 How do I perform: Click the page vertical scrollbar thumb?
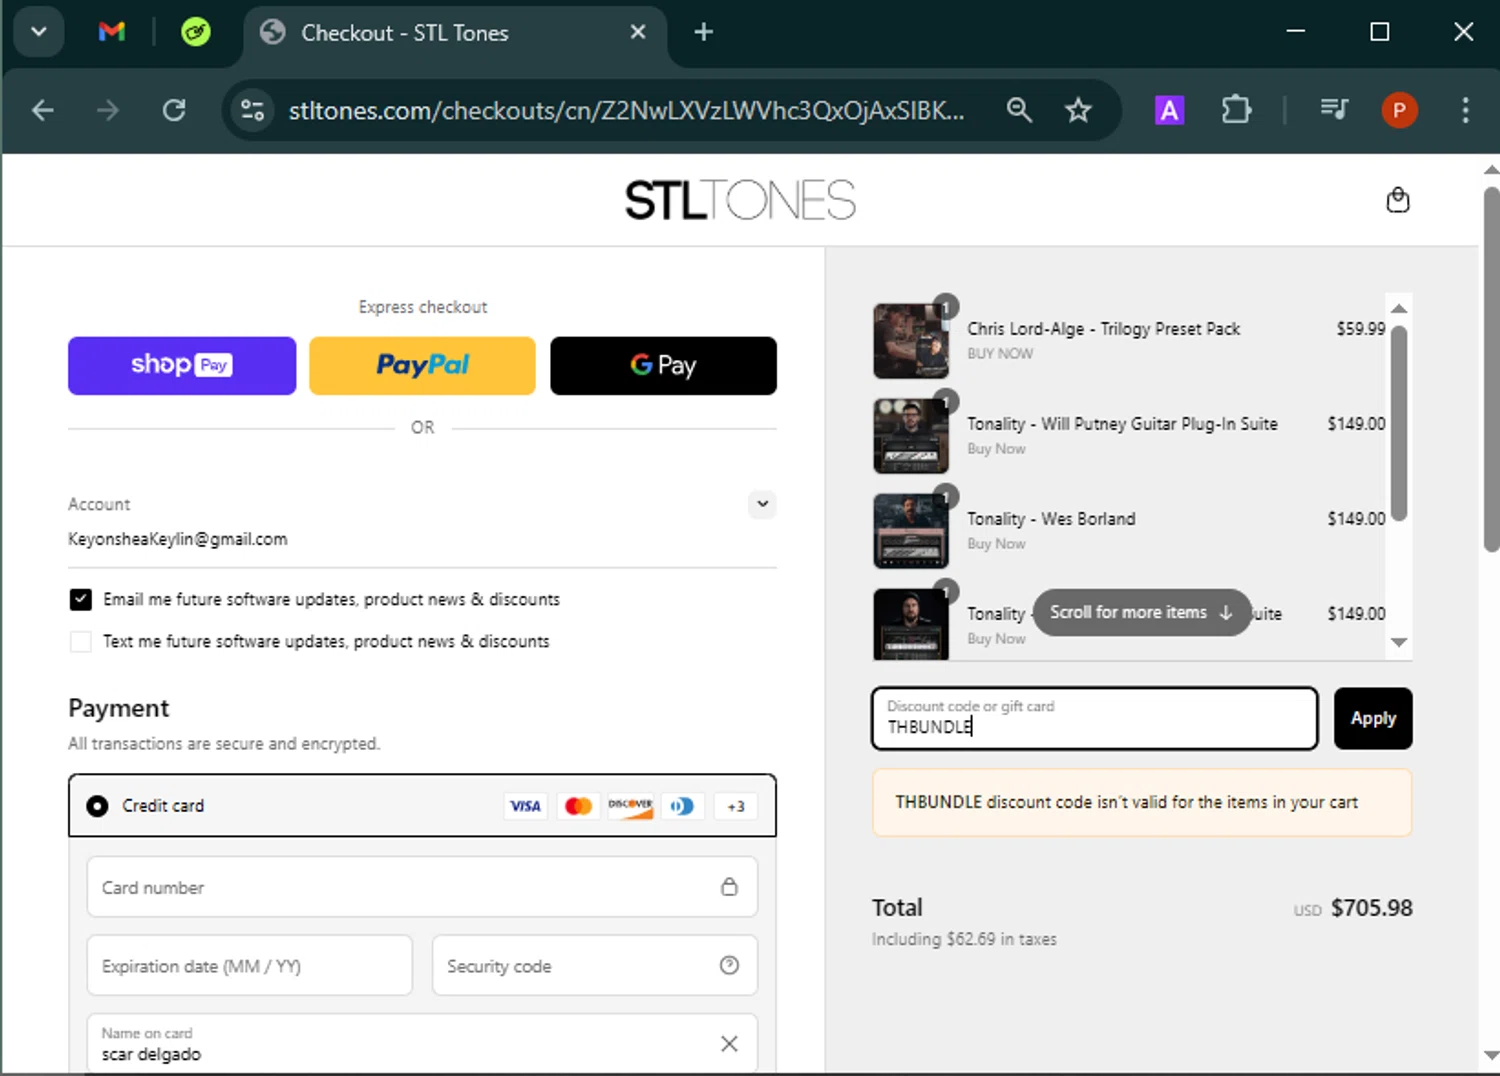pyautogui.click(x=1491, y=370)
